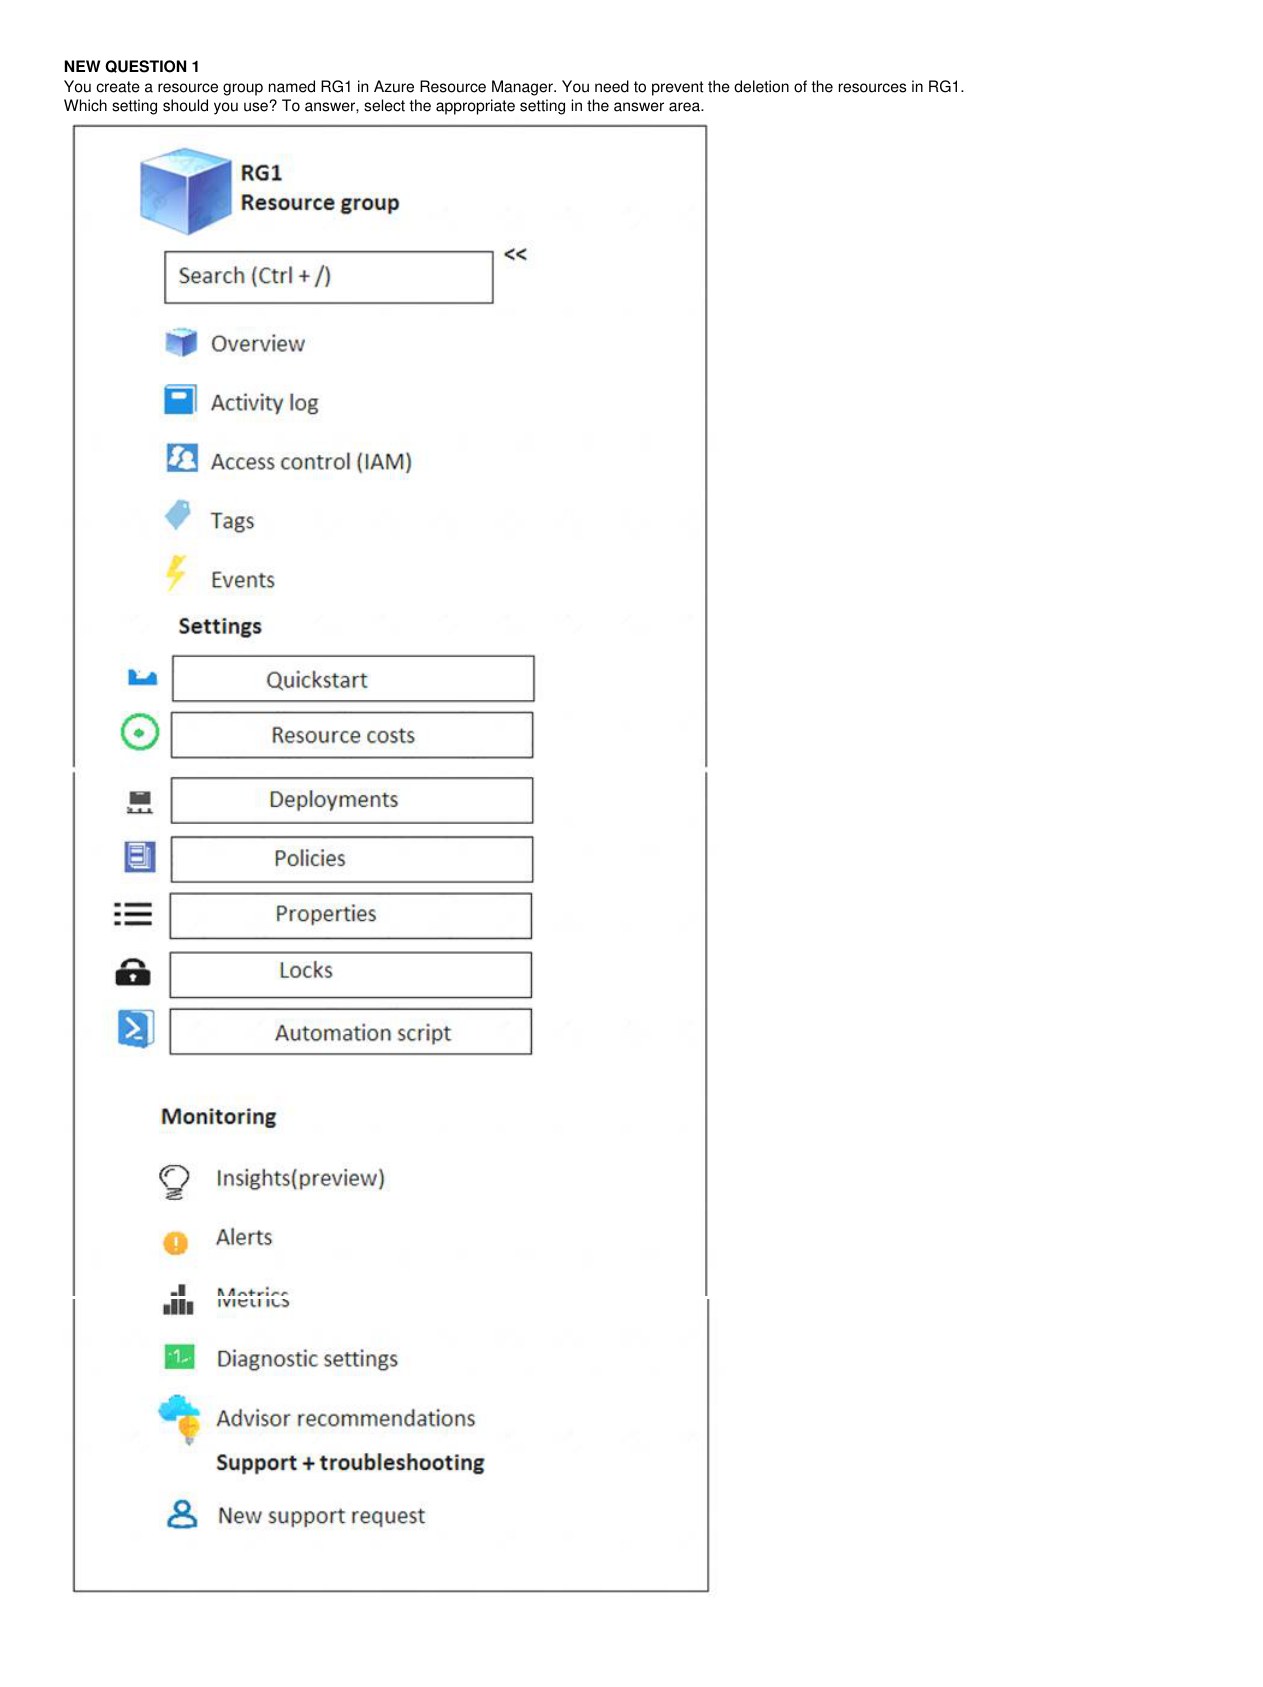Viewport: 1263px width, 1687px height.
Task: Click the Tags label icon
Action: tap(178, 515)
